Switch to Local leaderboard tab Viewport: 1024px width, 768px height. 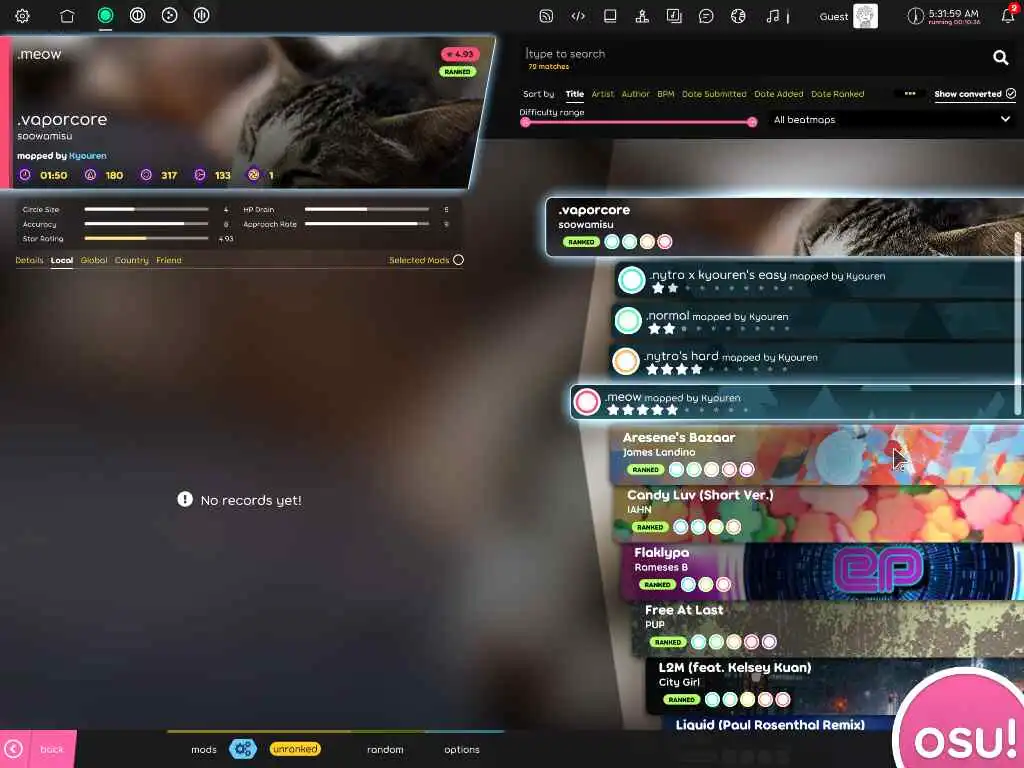[x=62, y=260]
